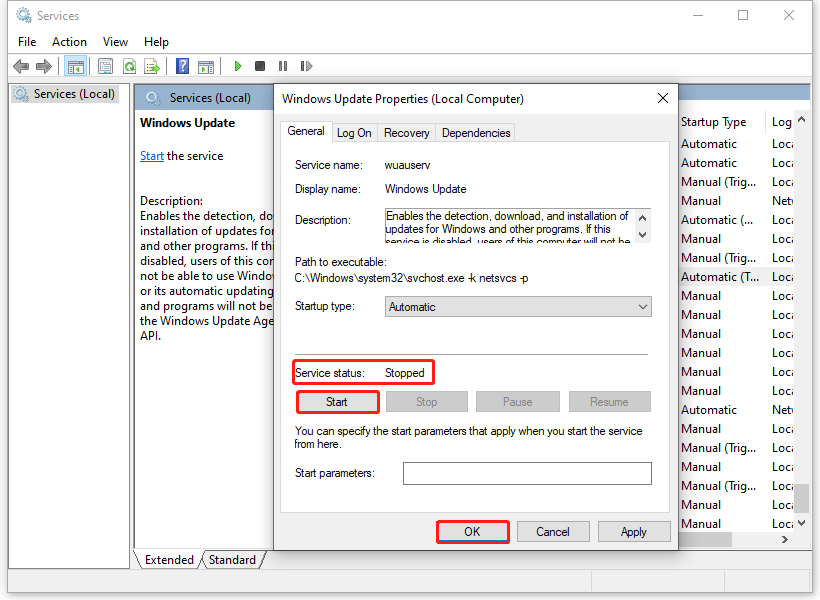Close the Services window

(x=789, y=16)
